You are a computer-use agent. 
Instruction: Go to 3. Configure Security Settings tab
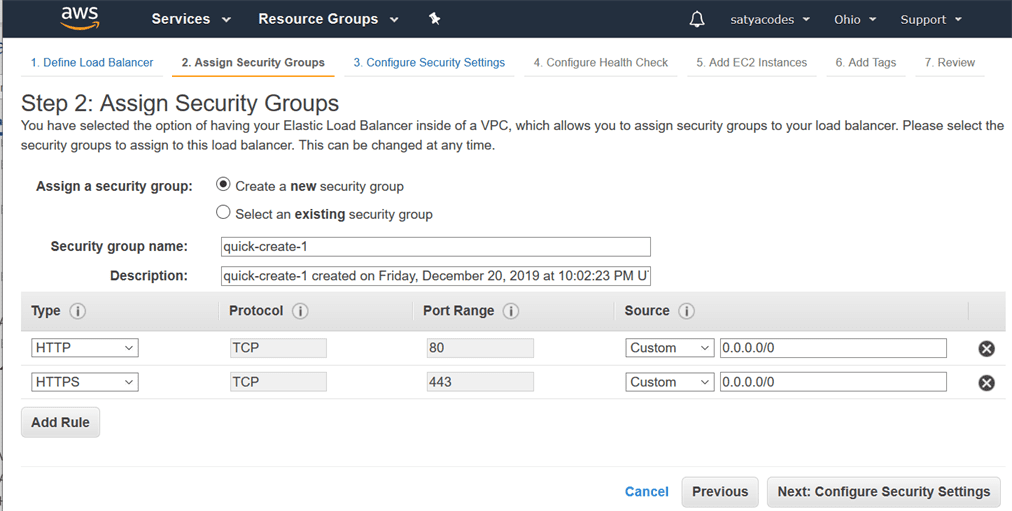point(429,62)
